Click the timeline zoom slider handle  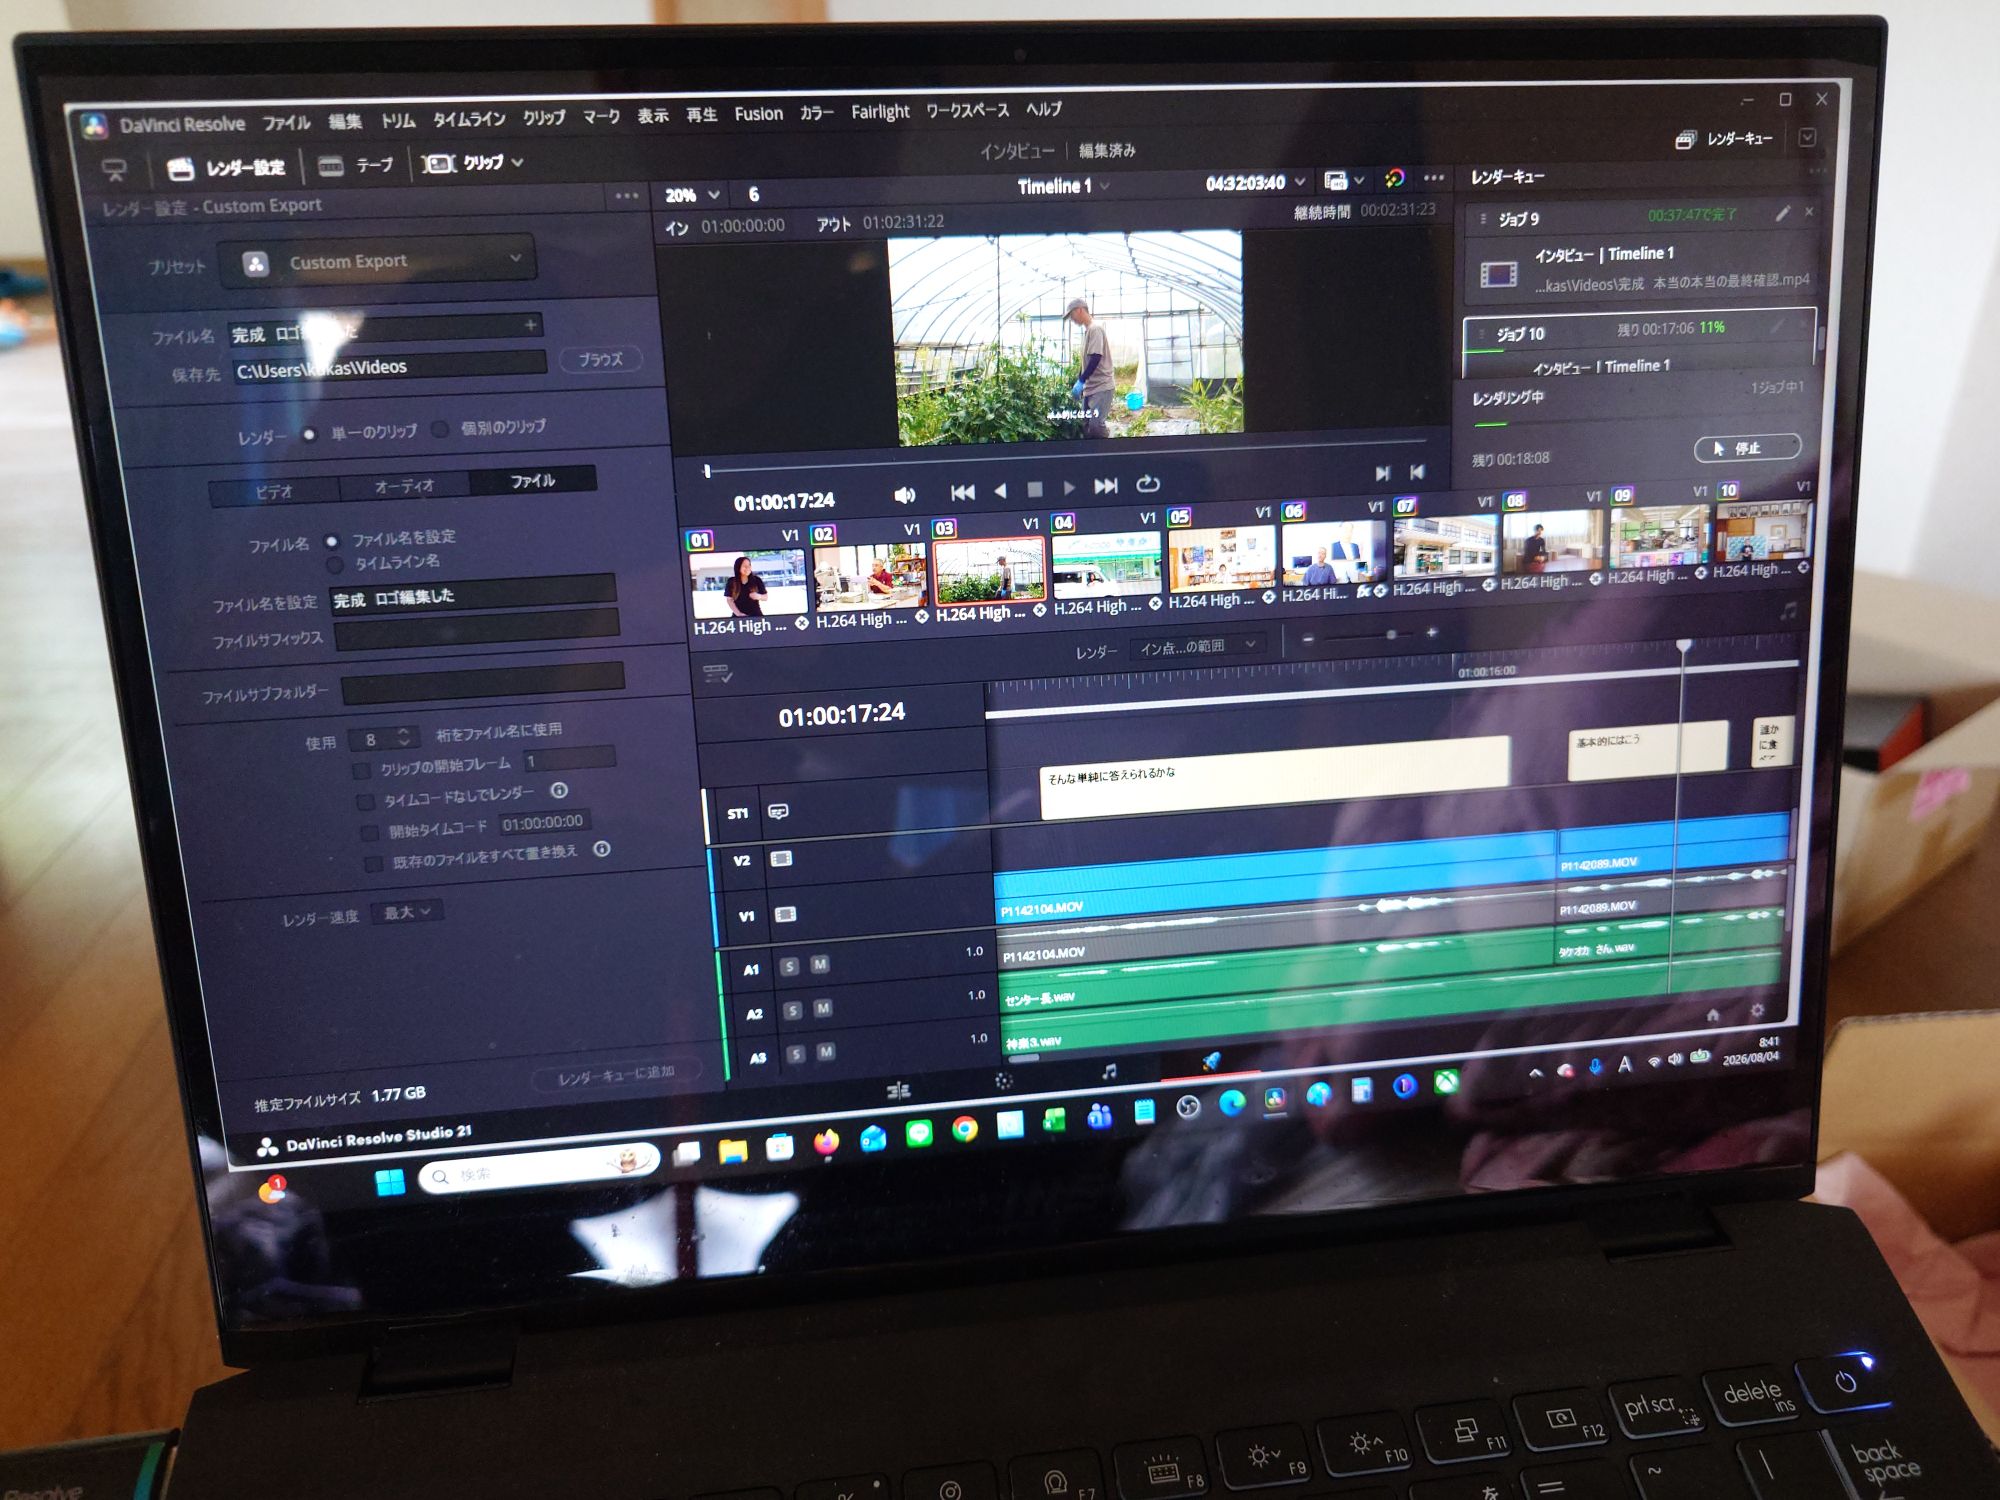coord(1390,634)
